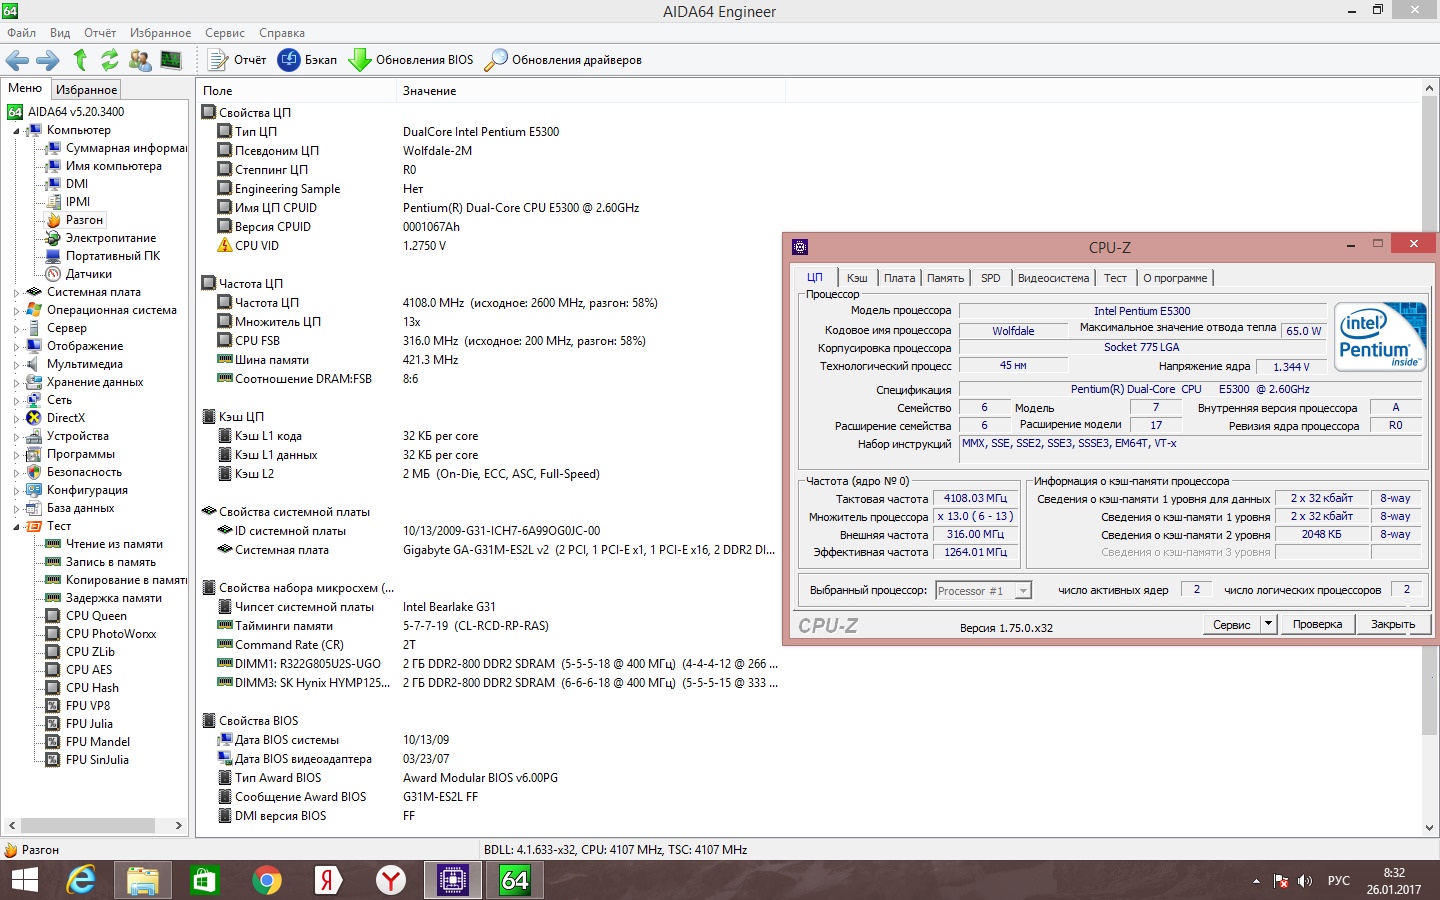The width and height of the screenshot is (1440, 900).
Task: Click the users icon in AIDA64 toolbar
Action: [140, 60]
